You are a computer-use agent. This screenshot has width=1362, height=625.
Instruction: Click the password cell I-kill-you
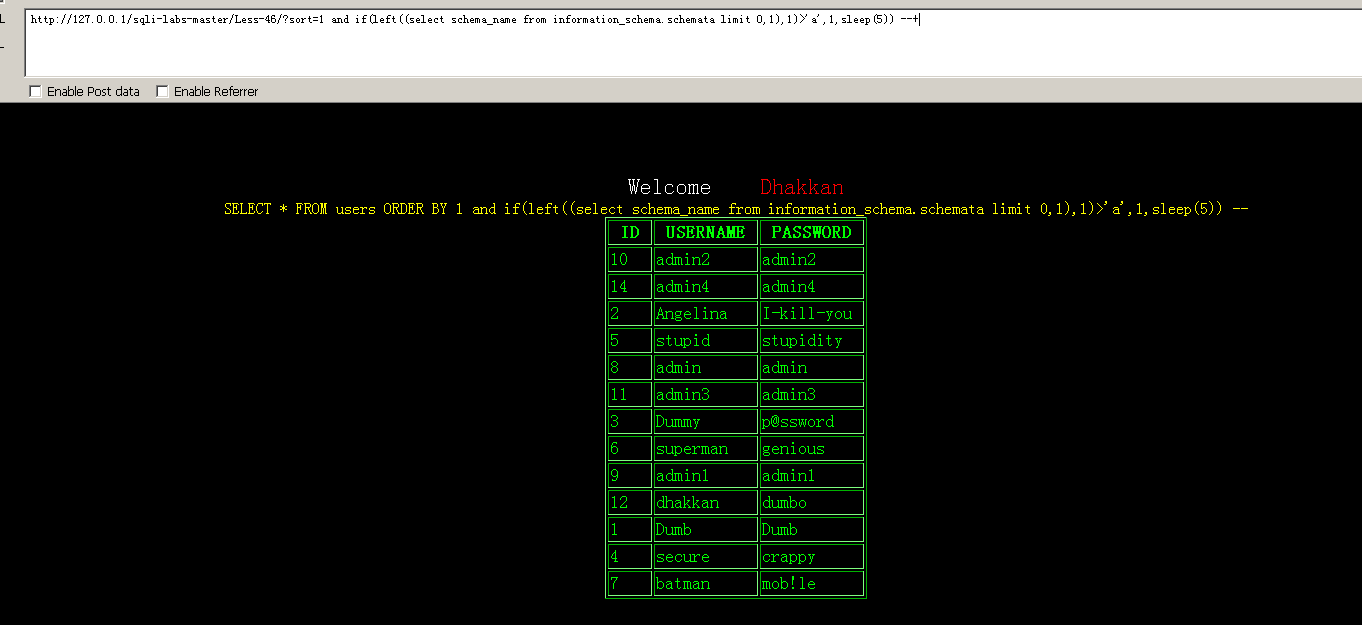coord(812,313)
